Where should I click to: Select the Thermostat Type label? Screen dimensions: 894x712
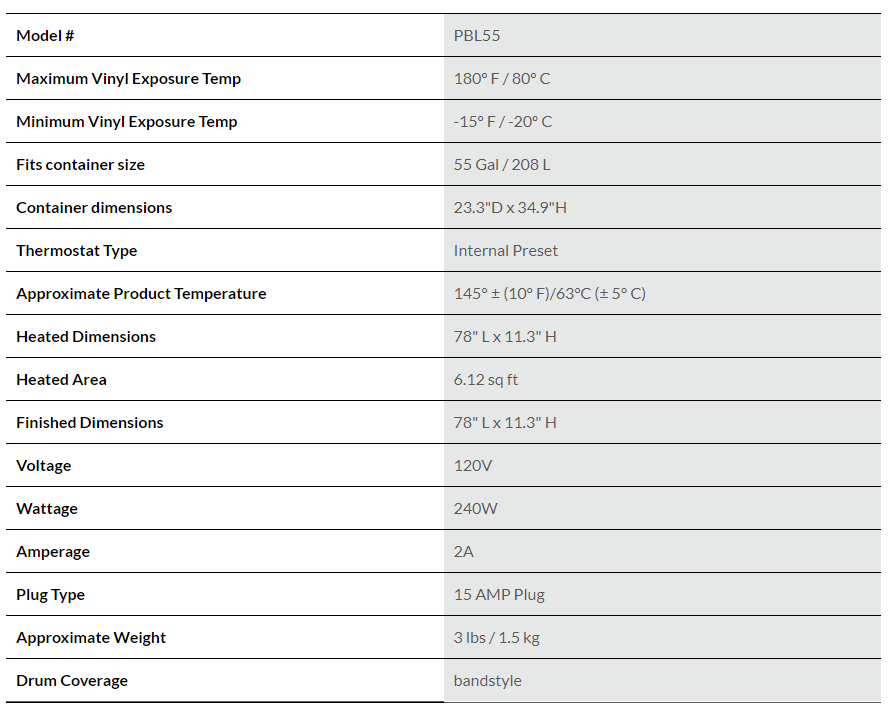click(x=77, y=251)
